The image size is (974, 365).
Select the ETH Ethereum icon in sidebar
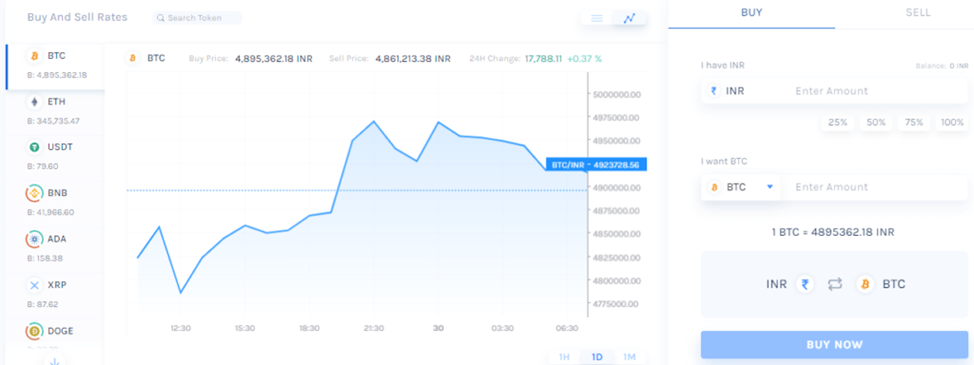(34, 102)
